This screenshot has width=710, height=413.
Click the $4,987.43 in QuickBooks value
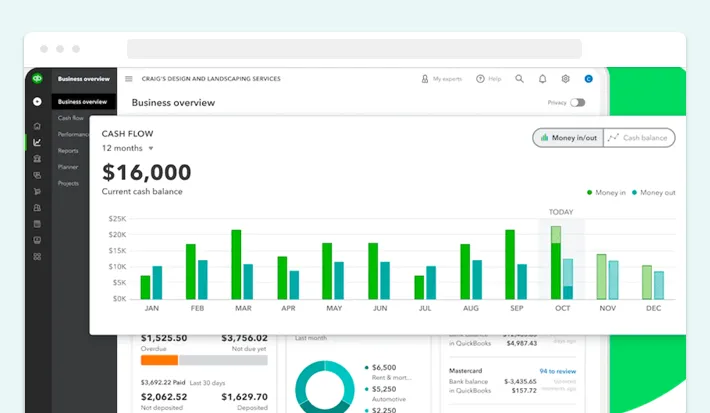[x=522, y=343]
